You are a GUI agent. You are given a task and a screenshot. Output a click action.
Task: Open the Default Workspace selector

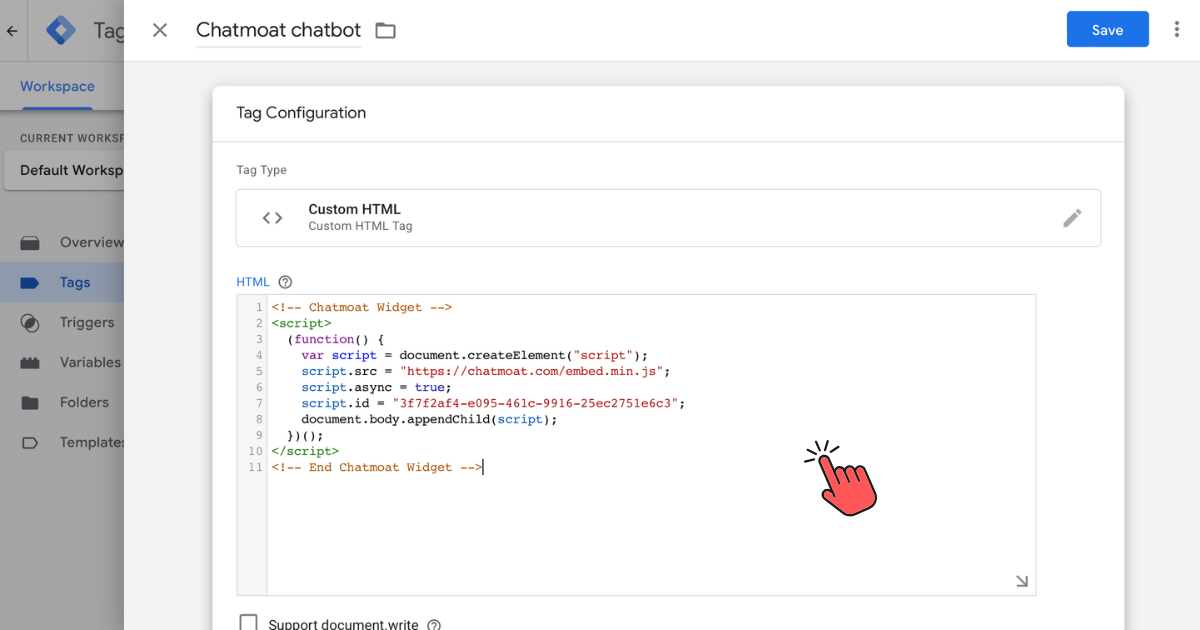tap(65, 170)
